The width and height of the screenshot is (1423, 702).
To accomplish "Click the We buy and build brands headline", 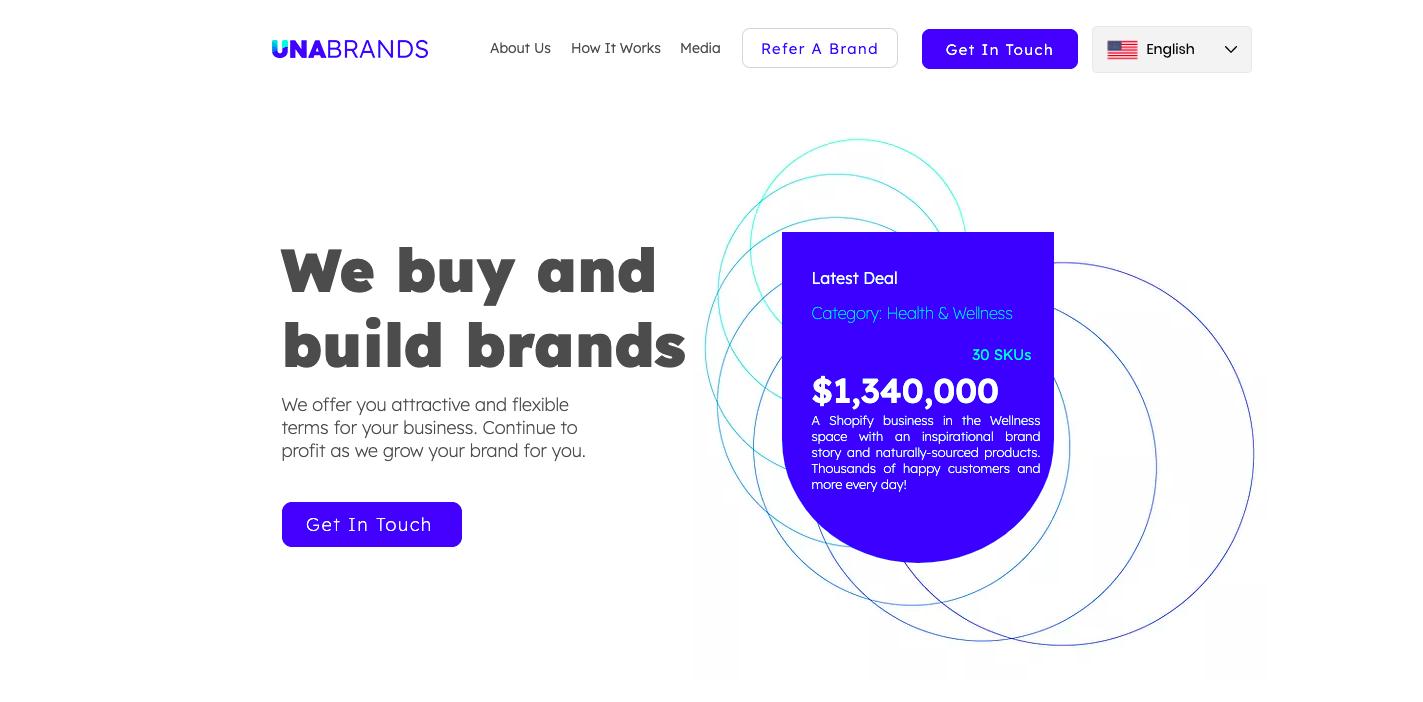I will point(484,307).
